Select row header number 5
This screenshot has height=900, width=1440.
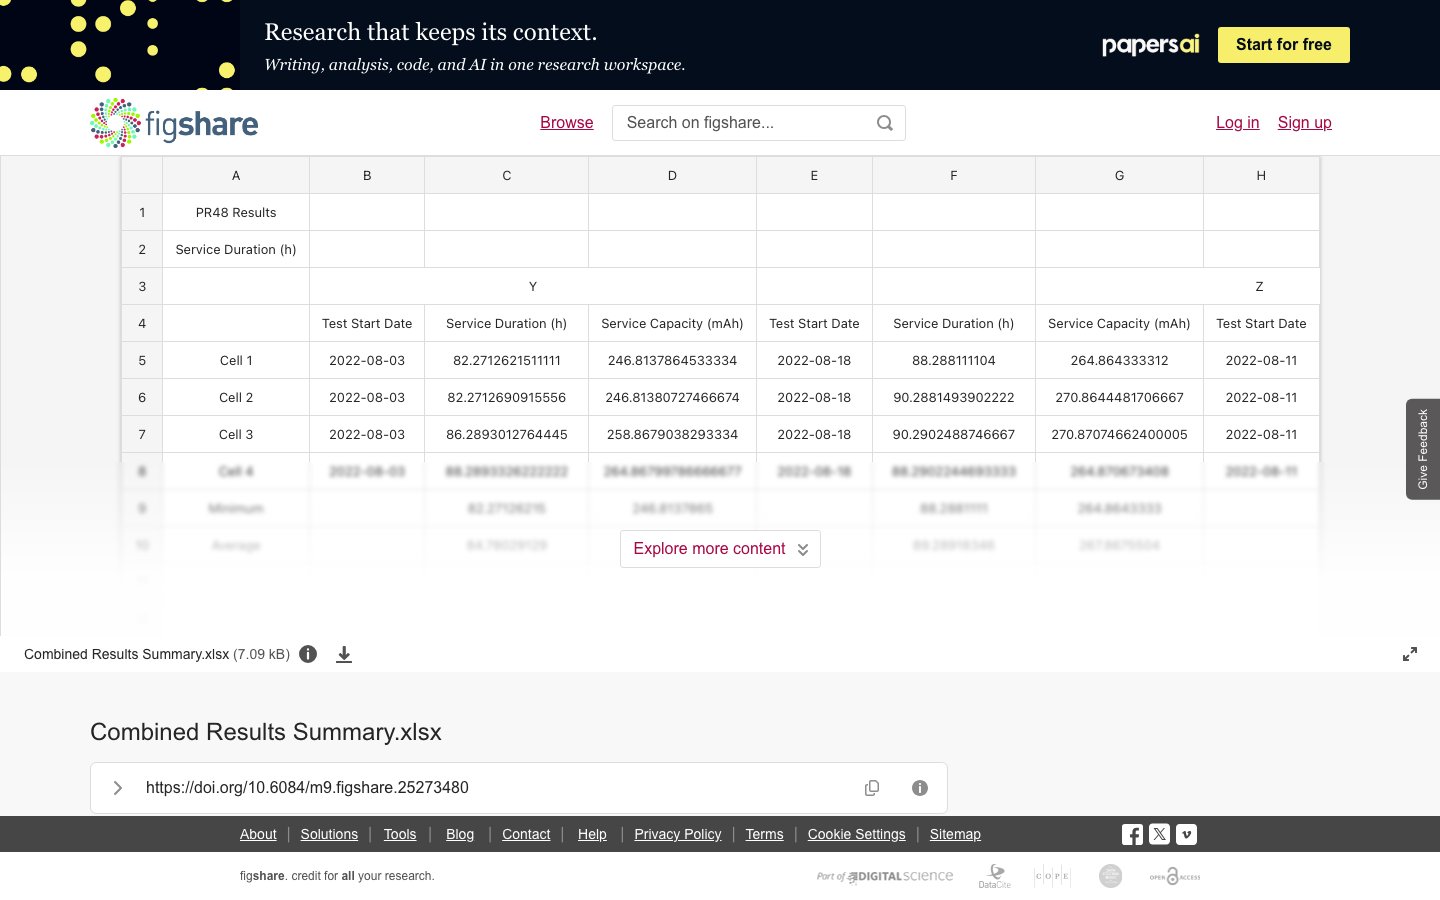click(x=142, y=360)
